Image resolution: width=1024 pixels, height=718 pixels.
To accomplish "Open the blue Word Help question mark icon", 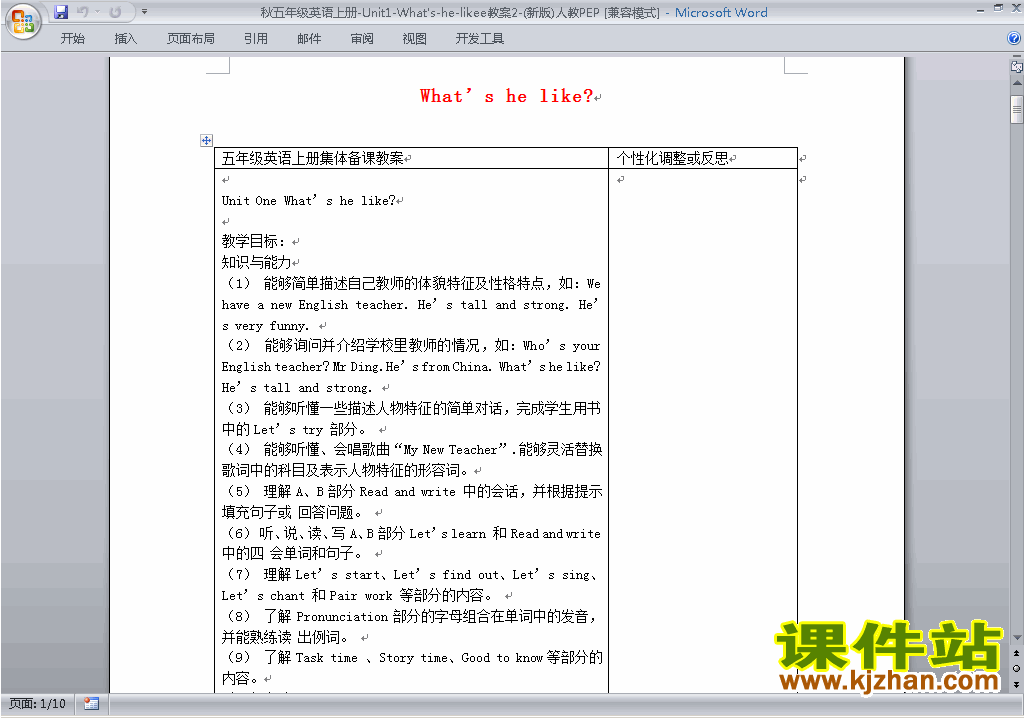I will [1014, 39].
